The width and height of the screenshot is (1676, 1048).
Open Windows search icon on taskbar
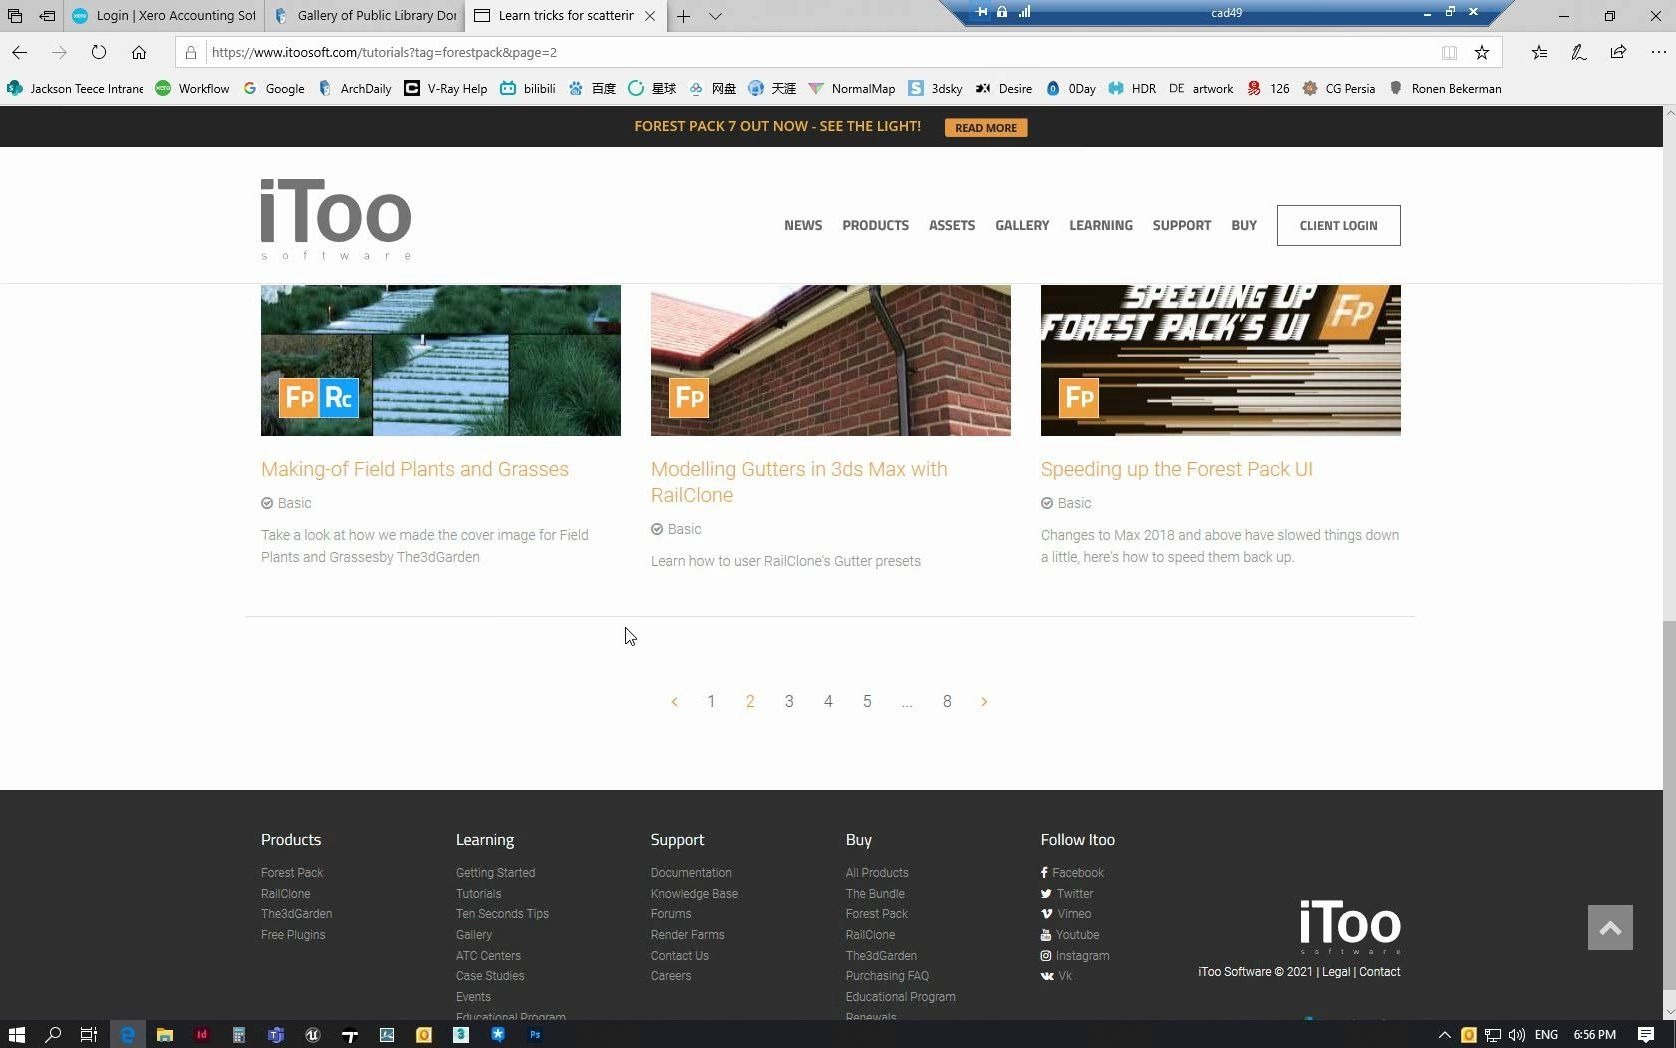(x=53, y=1035)
